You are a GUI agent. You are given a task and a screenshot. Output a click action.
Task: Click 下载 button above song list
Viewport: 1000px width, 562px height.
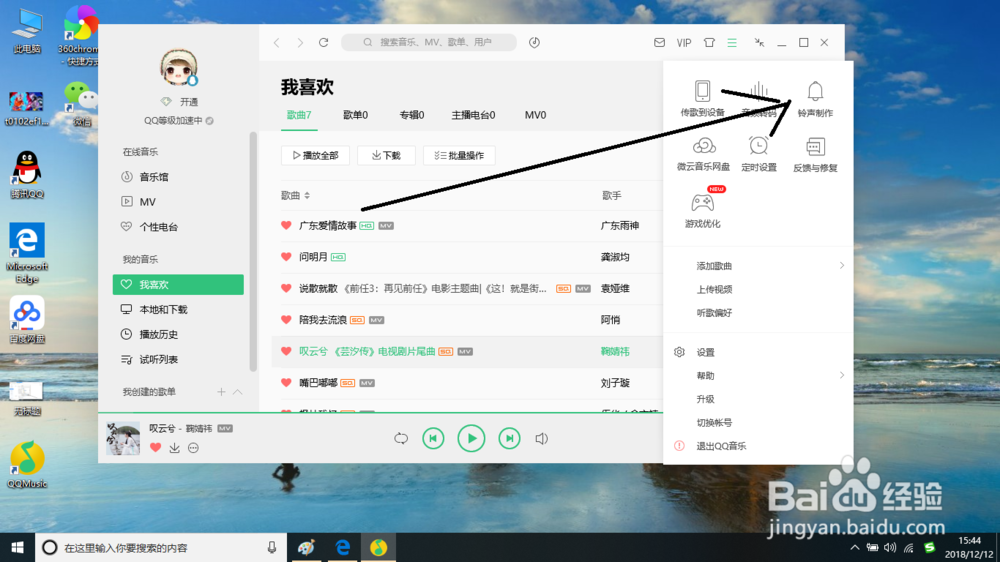pos(386,155)
